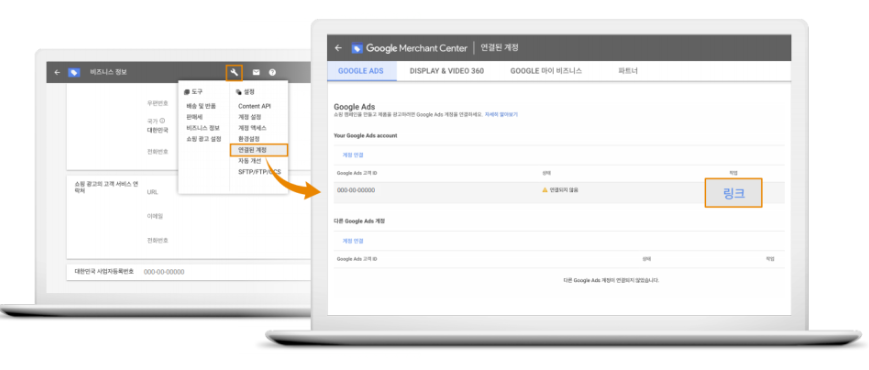Open the mail envelope icon in Business Info header
The height and width of the screenshot is (370, 869).
(256, 73)
